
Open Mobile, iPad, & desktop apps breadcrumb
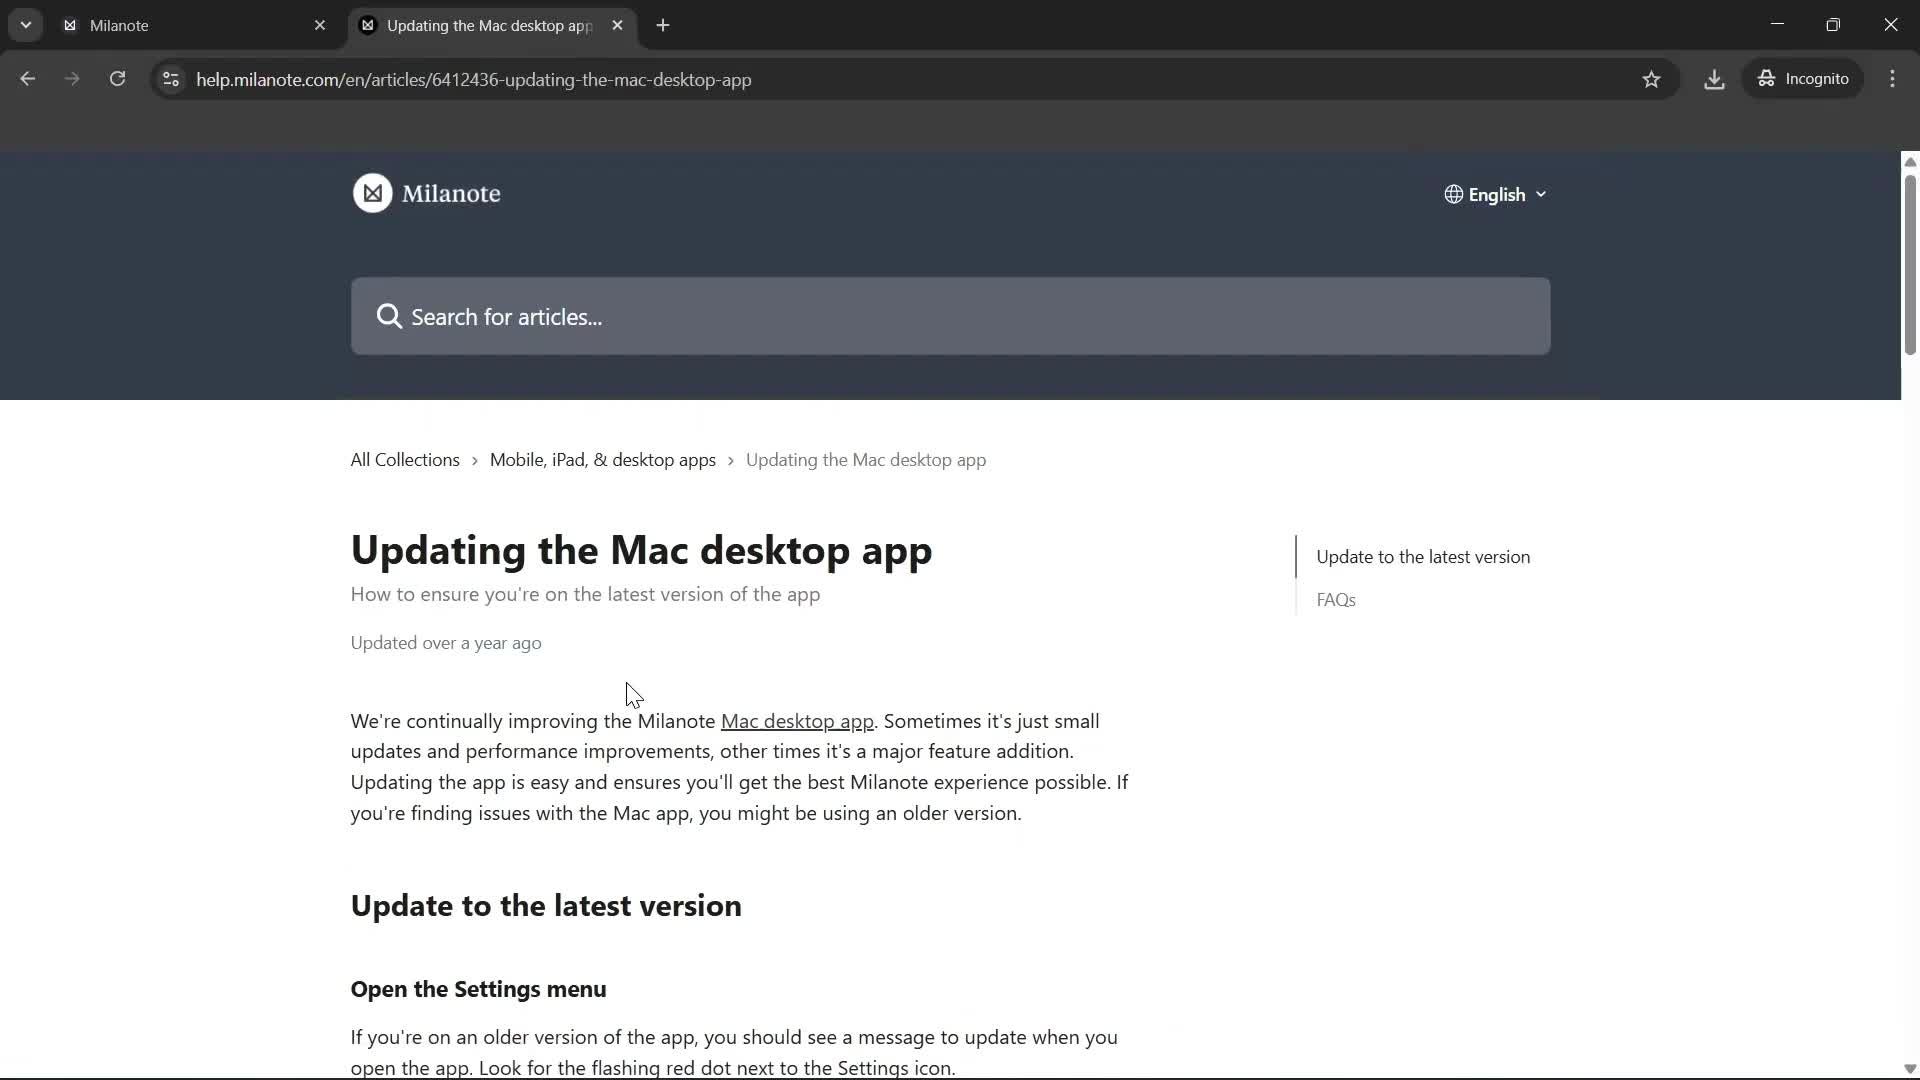(x=603, y=459)
